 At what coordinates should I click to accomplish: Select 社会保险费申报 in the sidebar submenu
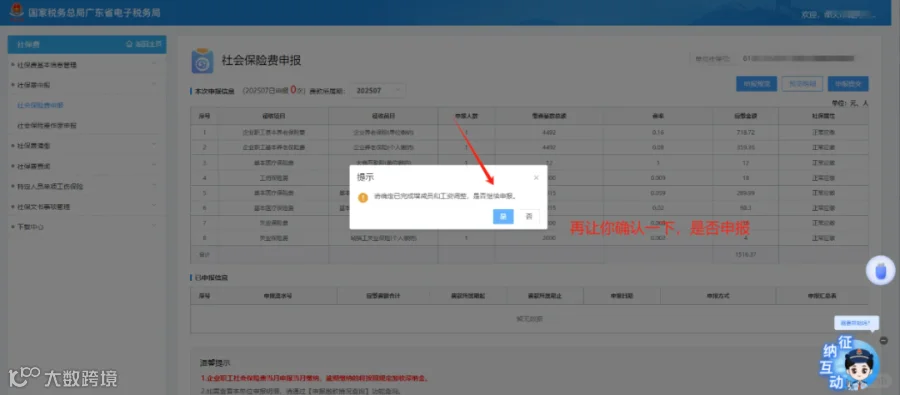(x=40, y=105)
